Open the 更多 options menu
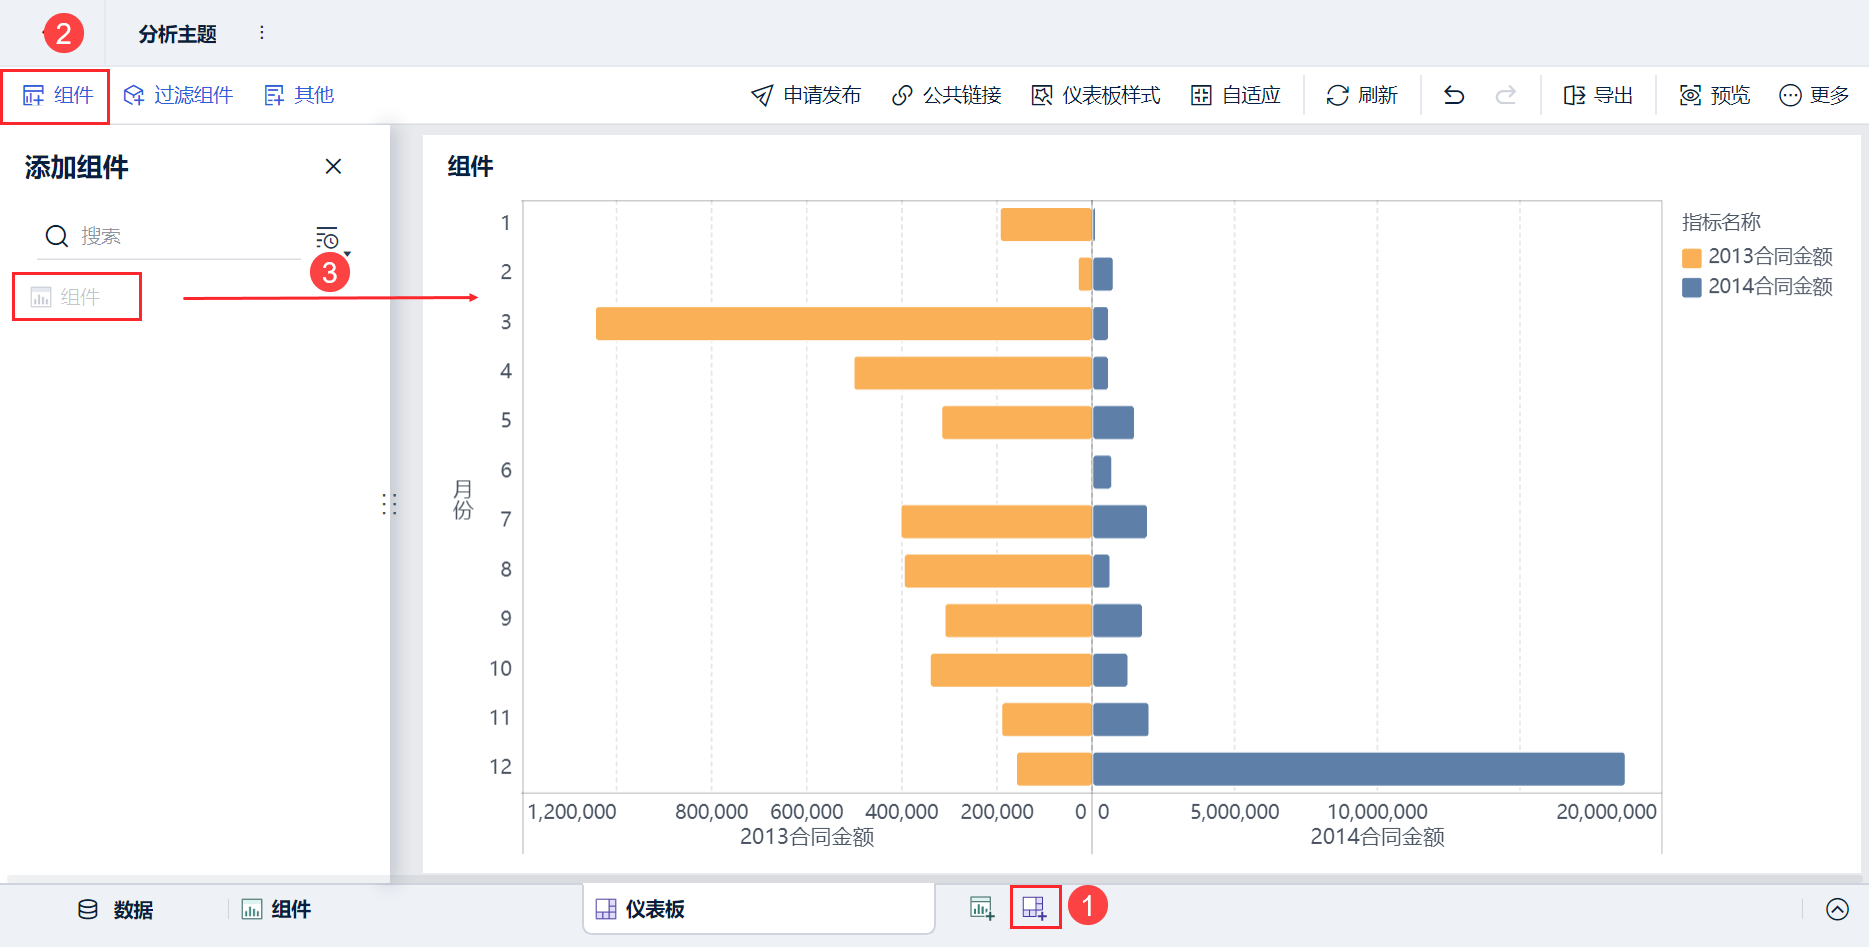 (1814, 95)
